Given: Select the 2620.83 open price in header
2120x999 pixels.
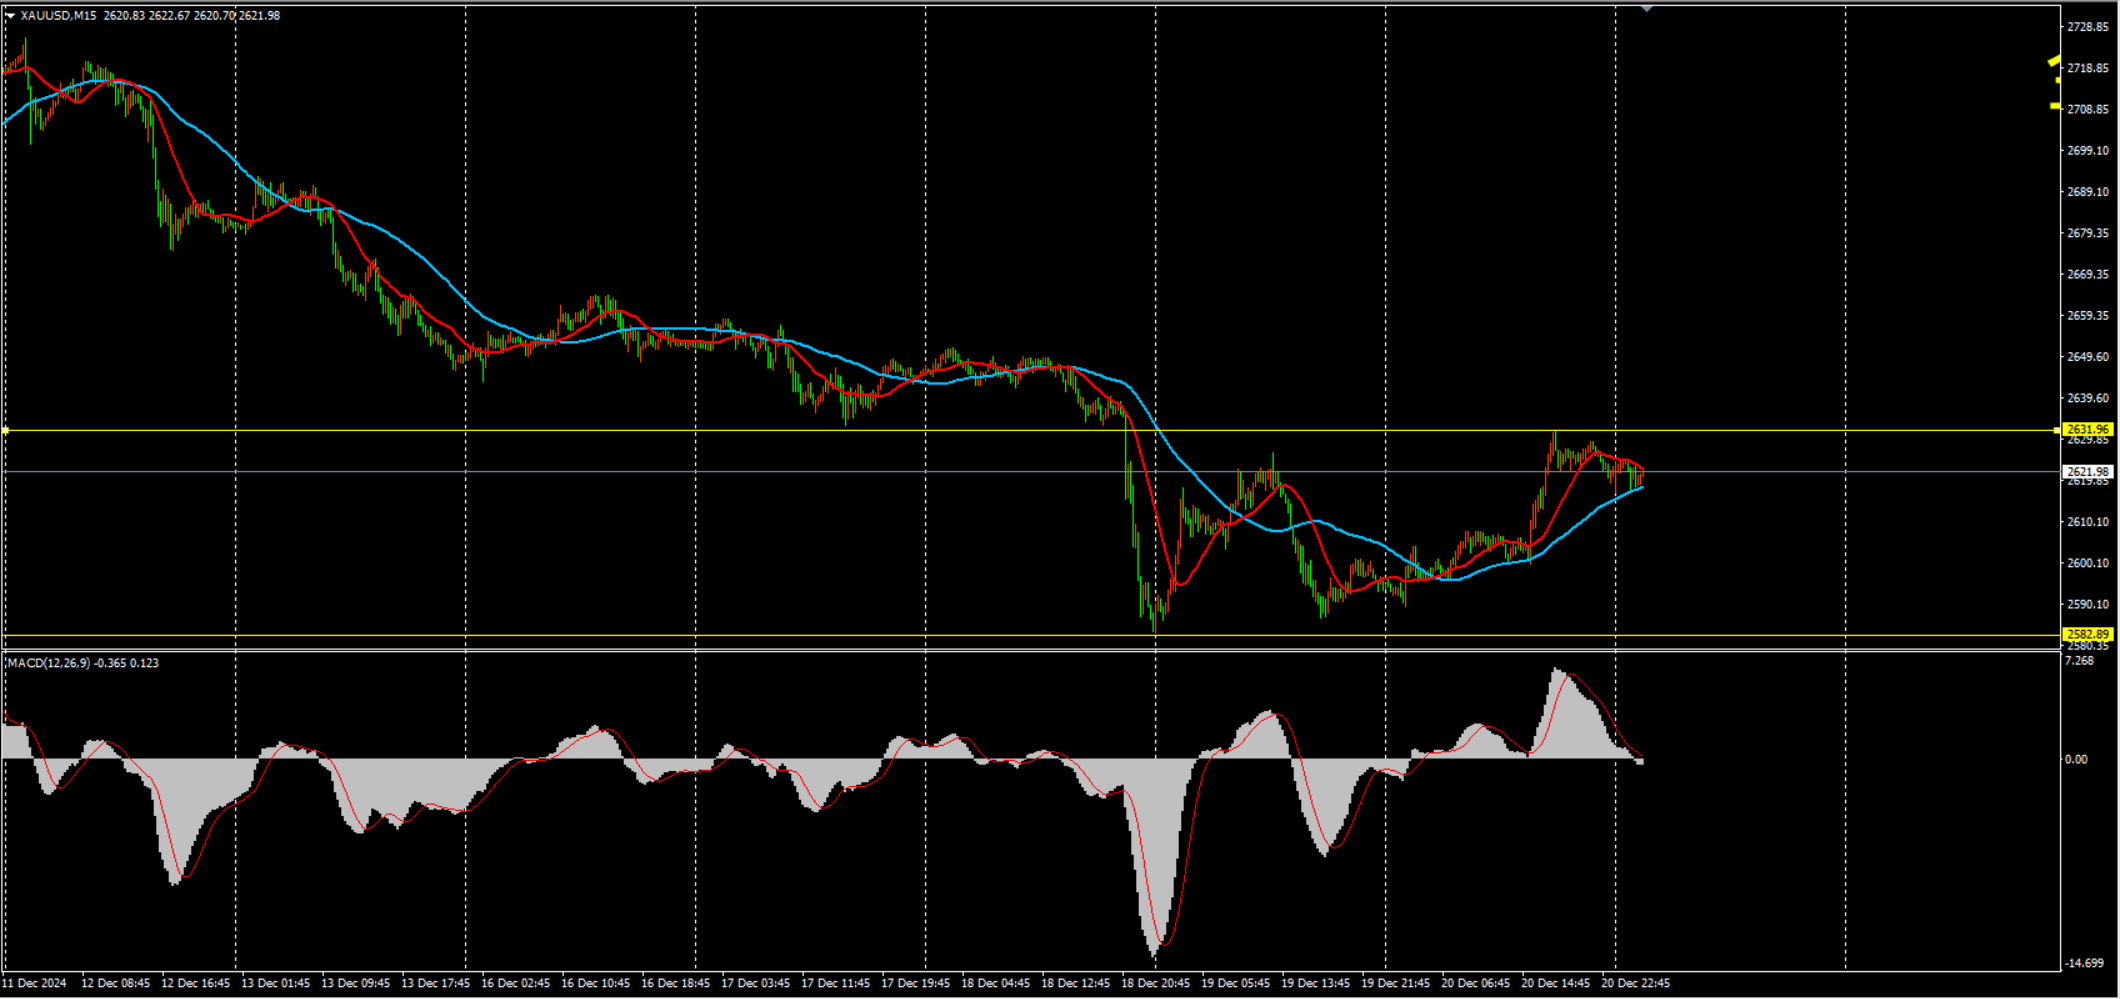Looking at the screenshot, I should point(124,15).
